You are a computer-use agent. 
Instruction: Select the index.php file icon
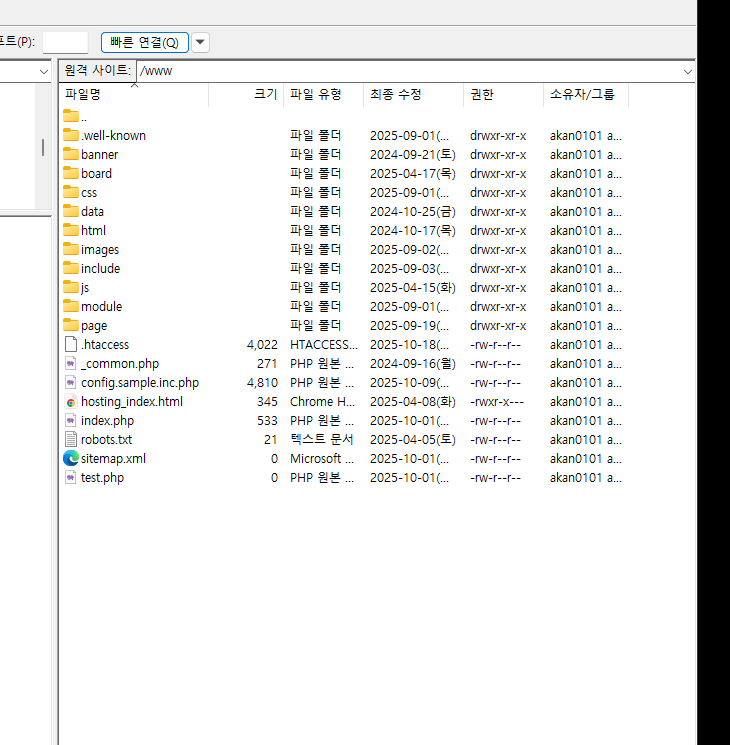(x=70, y=420)
